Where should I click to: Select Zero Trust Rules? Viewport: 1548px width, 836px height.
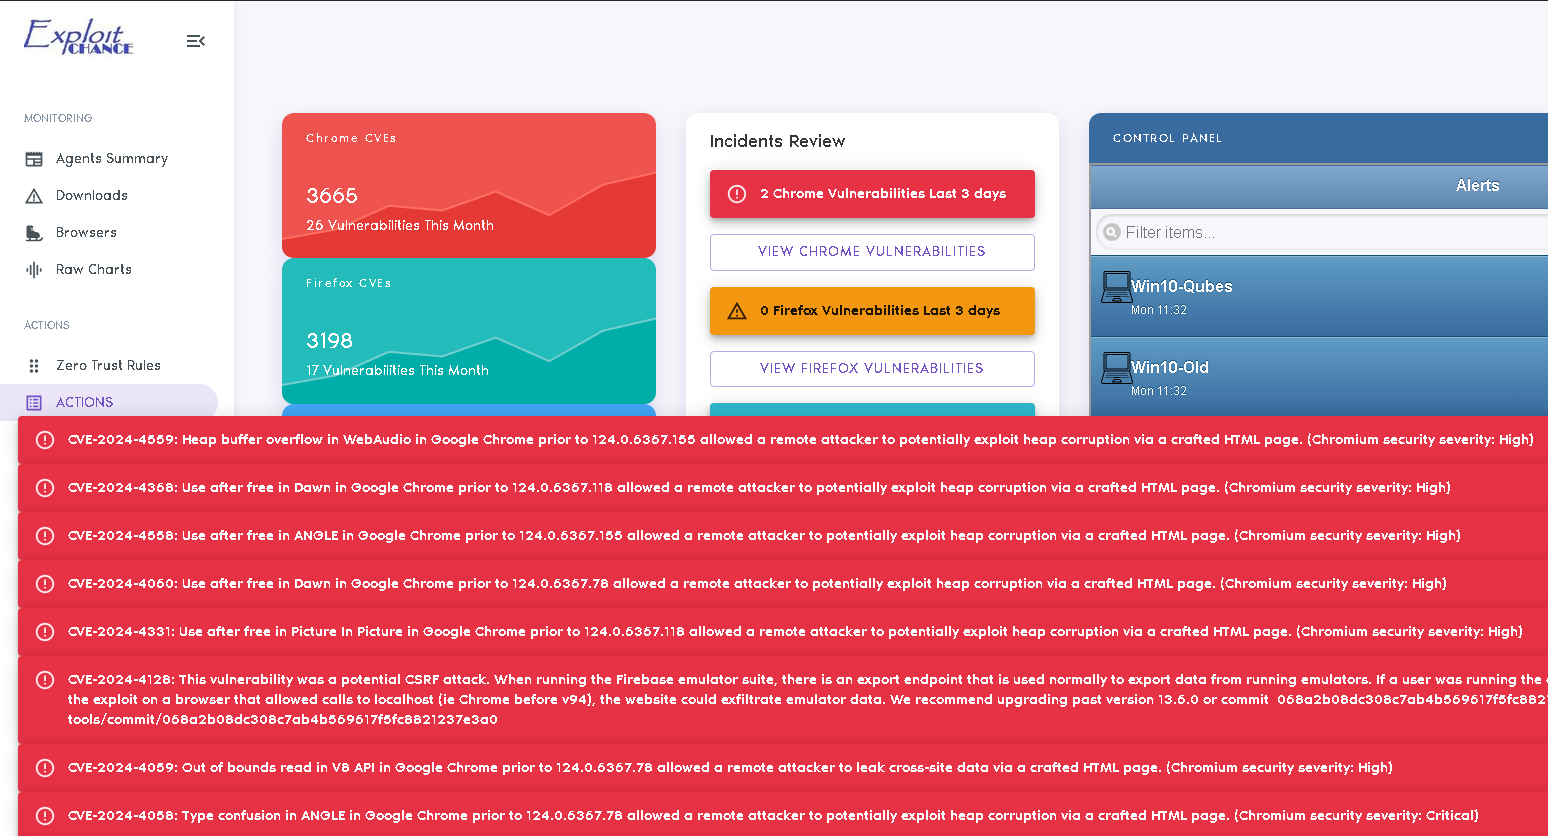109,366
